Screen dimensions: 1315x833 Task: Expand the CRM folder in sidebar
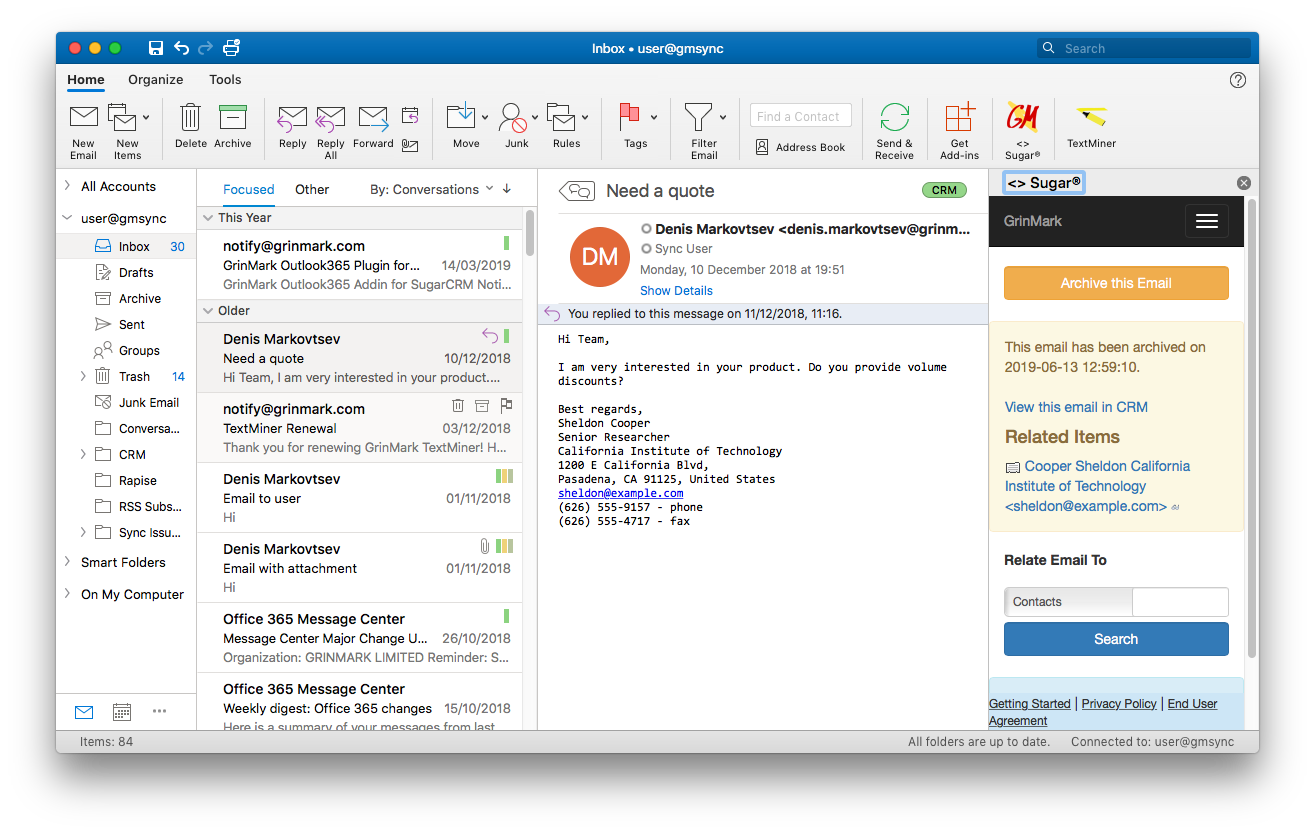[83, 454]
